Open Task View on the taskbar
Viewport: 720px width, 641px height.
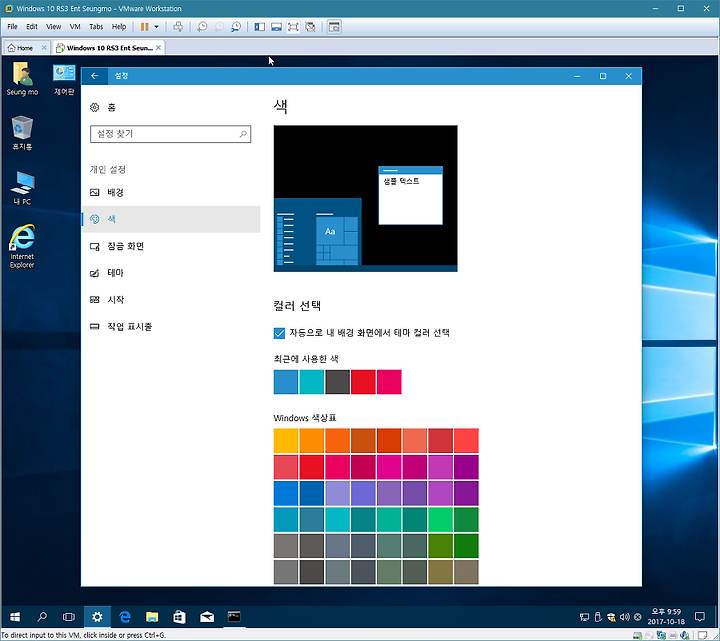point(69,617)
